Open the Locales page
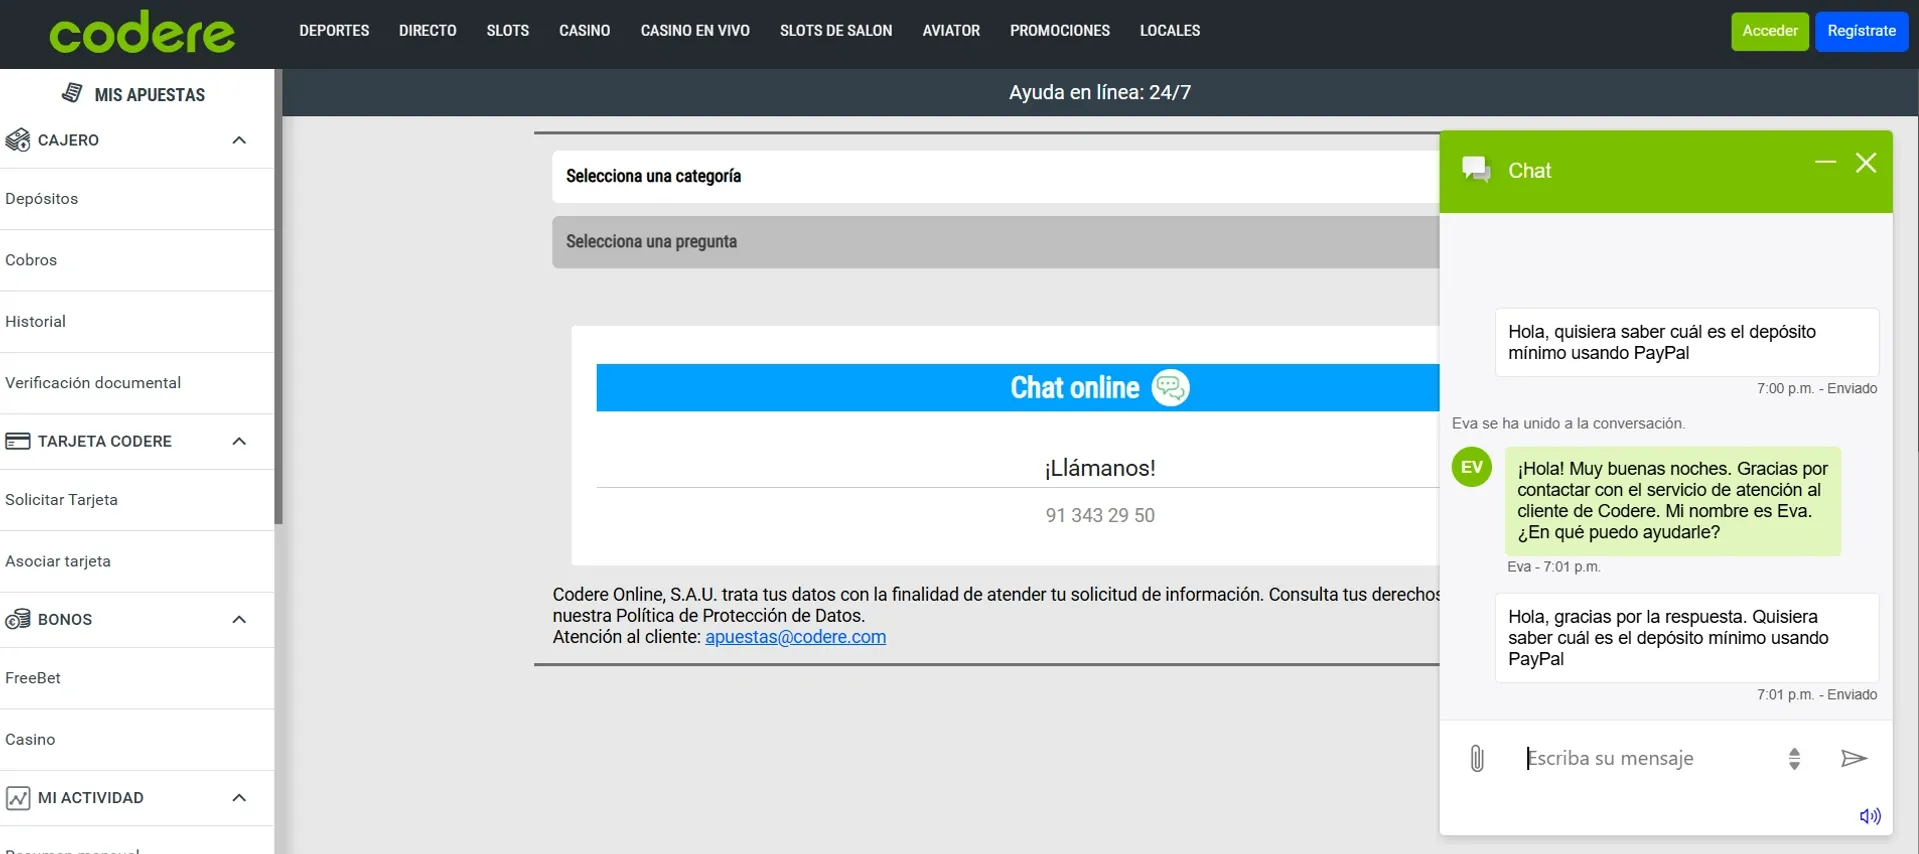Viewport: 1919px width, 854px height. pos(1170,31)
